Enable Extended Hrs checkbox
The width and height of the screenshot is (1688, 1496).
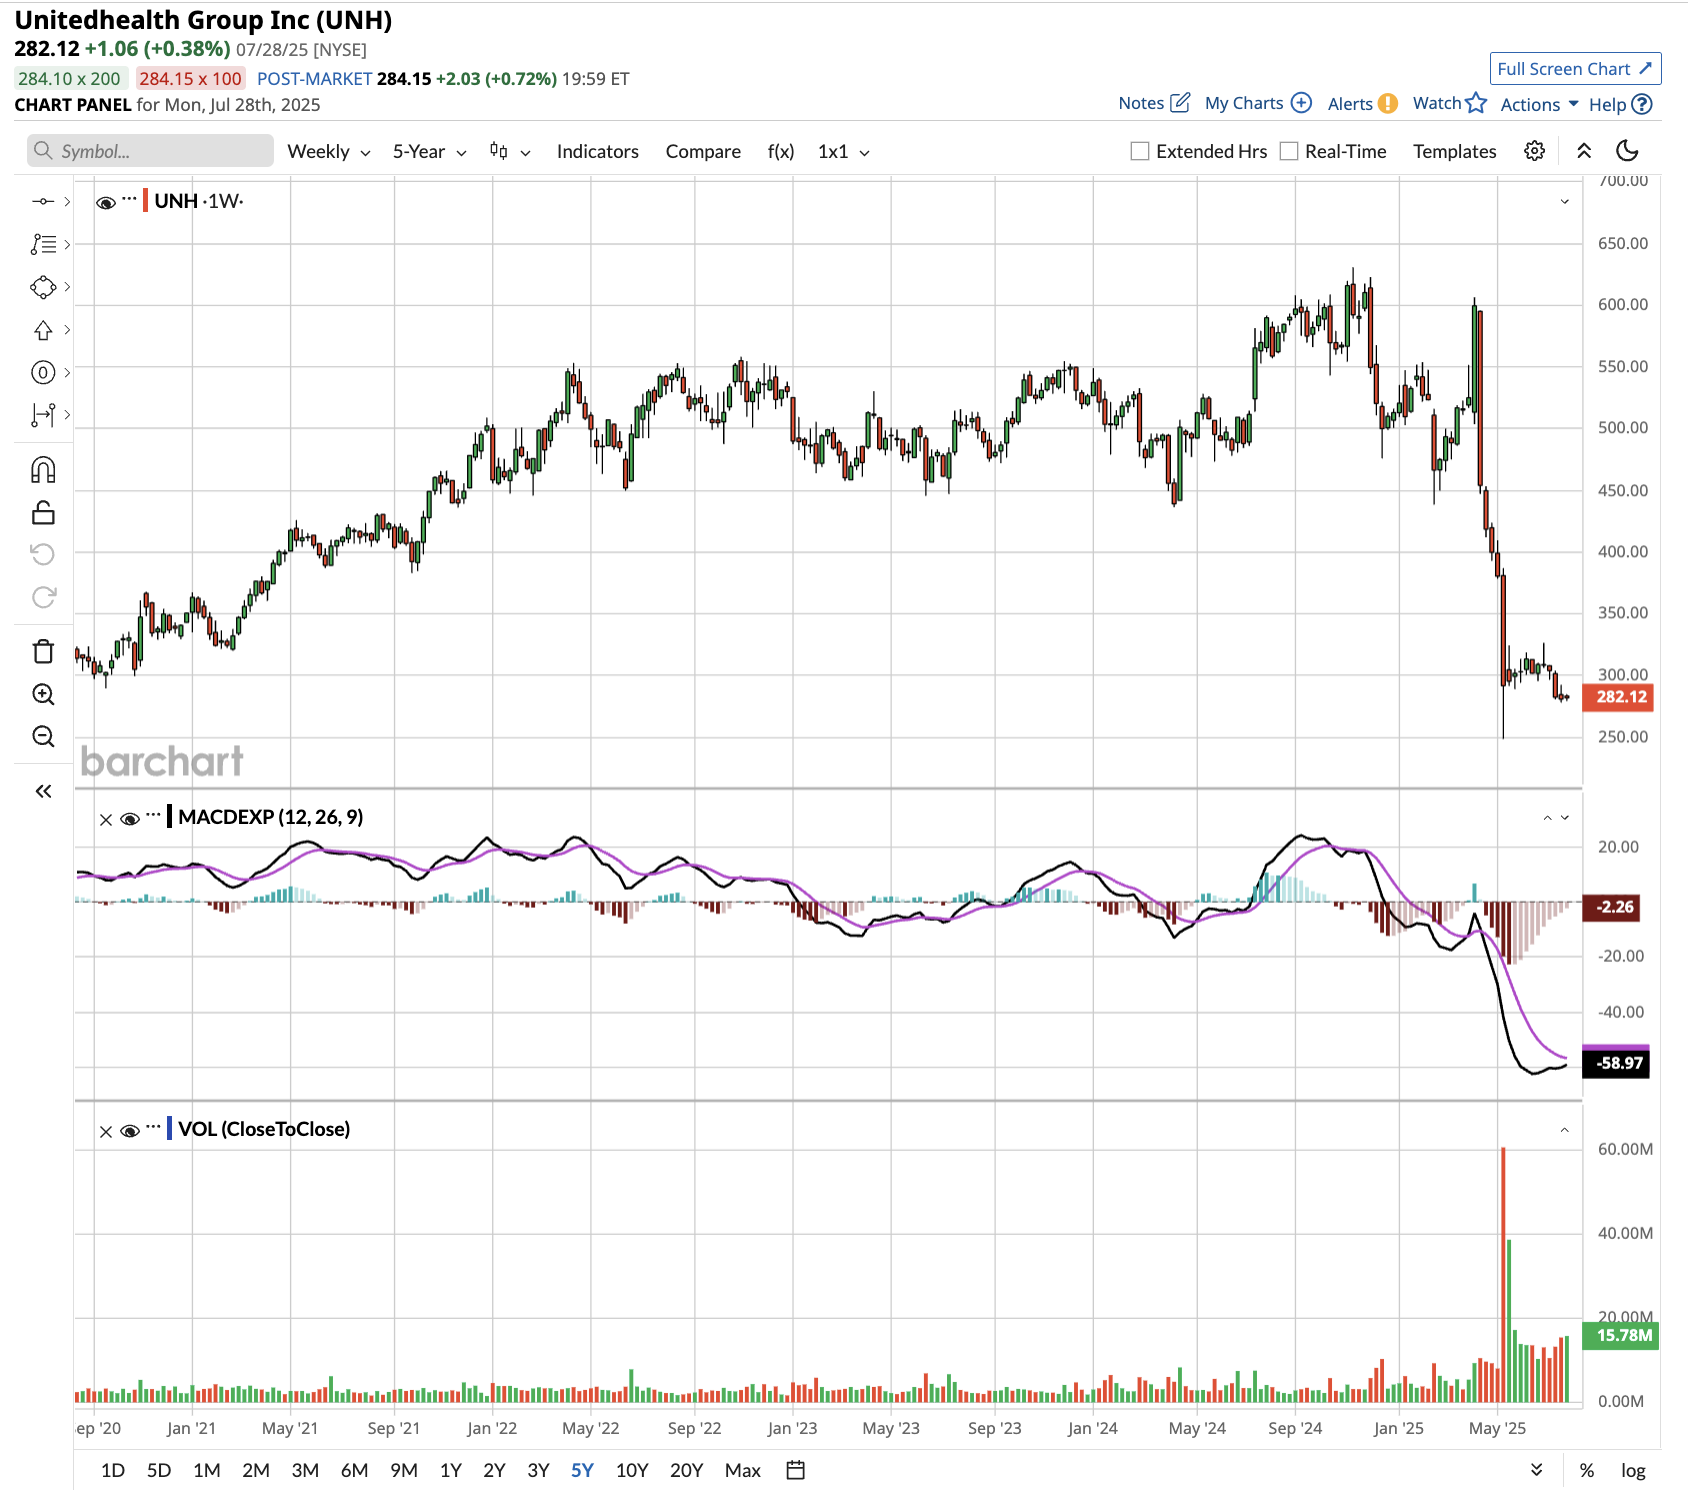pos(1140,151)
